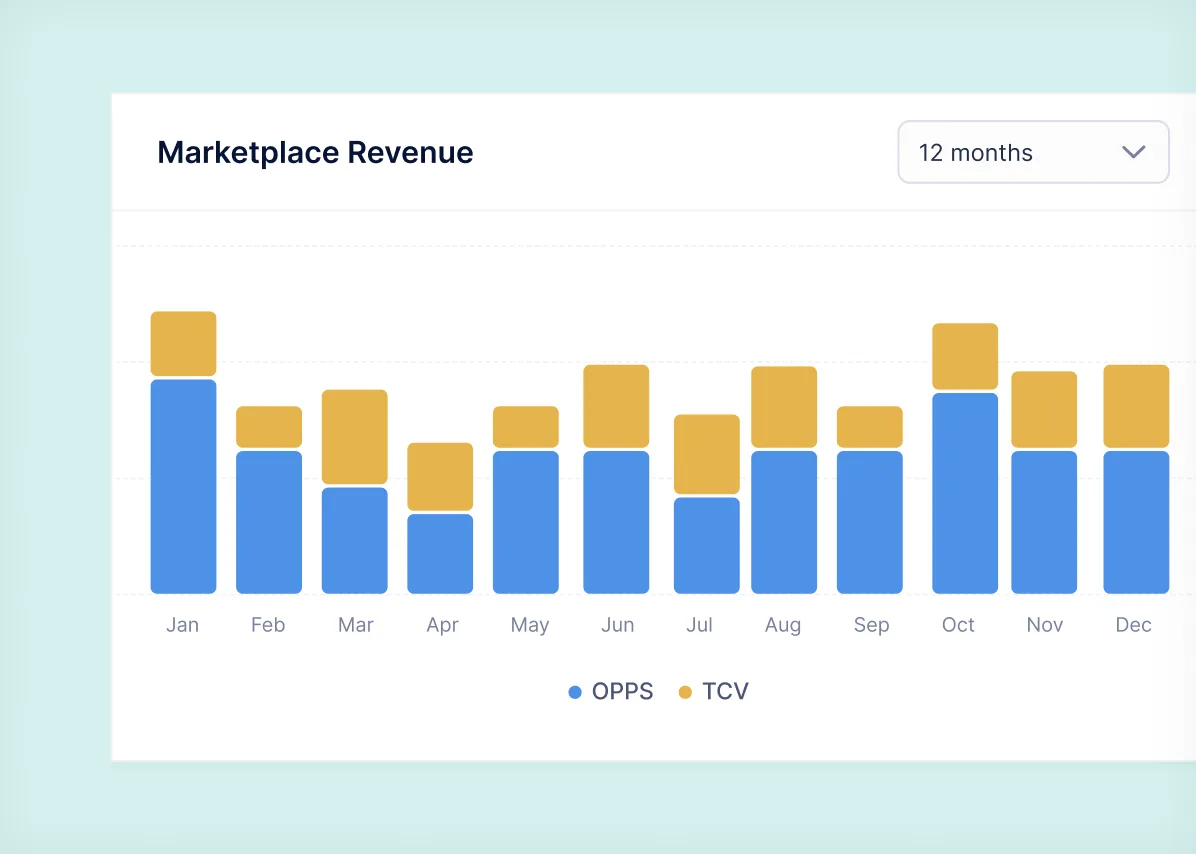Screen dimensions: 1196x854
Task: Select the blue OPPS bar for Apr
Action: click(440, 554)
